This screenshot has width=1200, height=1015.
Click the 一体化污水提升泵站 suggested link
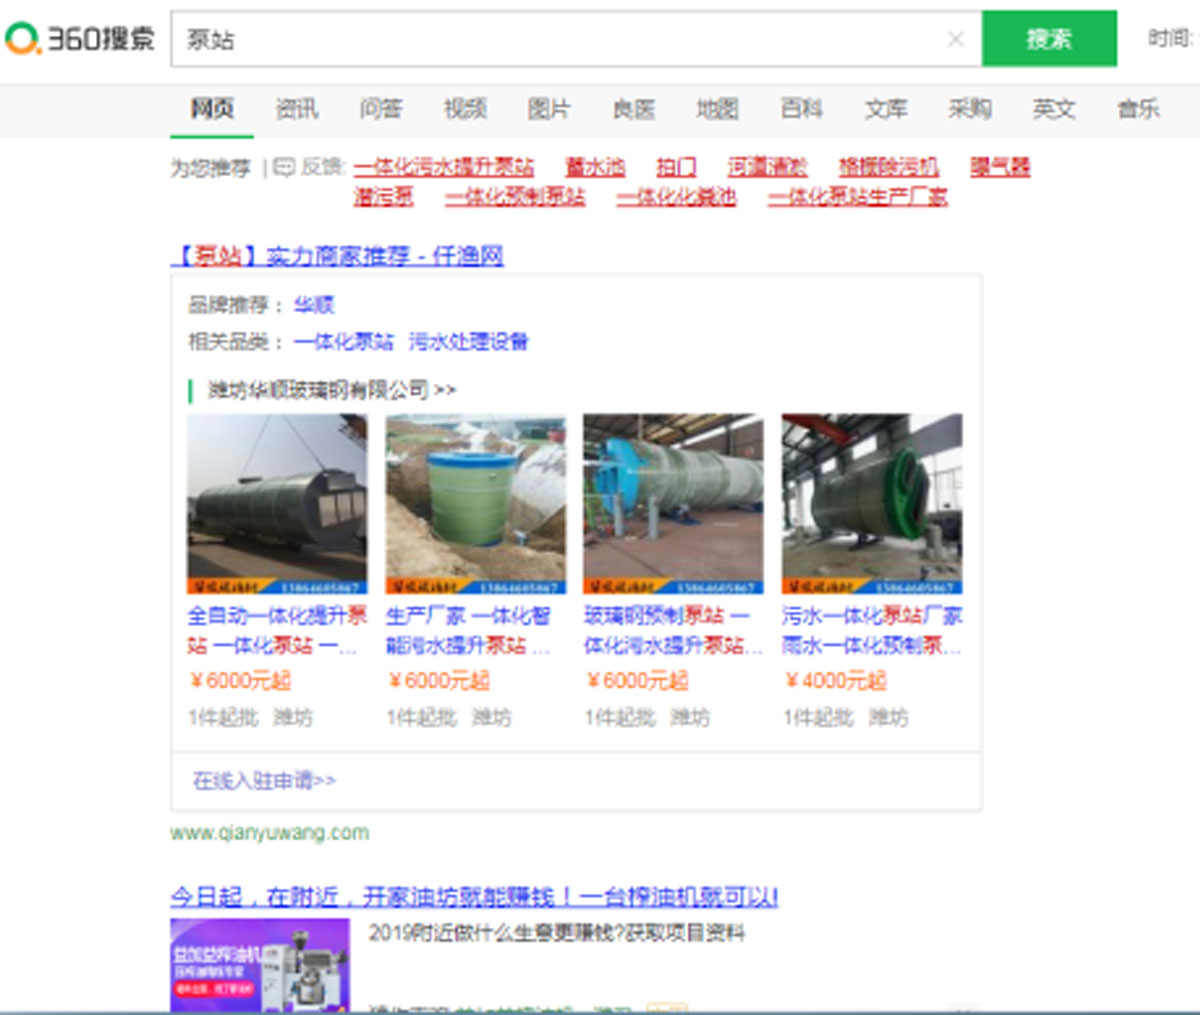pos(443,167)
